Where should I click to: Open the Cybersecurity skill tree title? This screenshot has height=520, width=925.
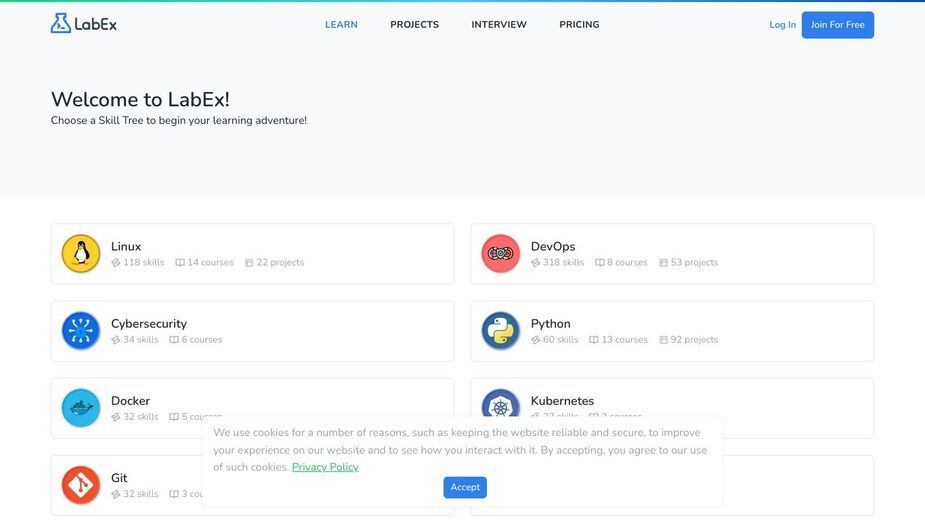(x=149, y=323)
